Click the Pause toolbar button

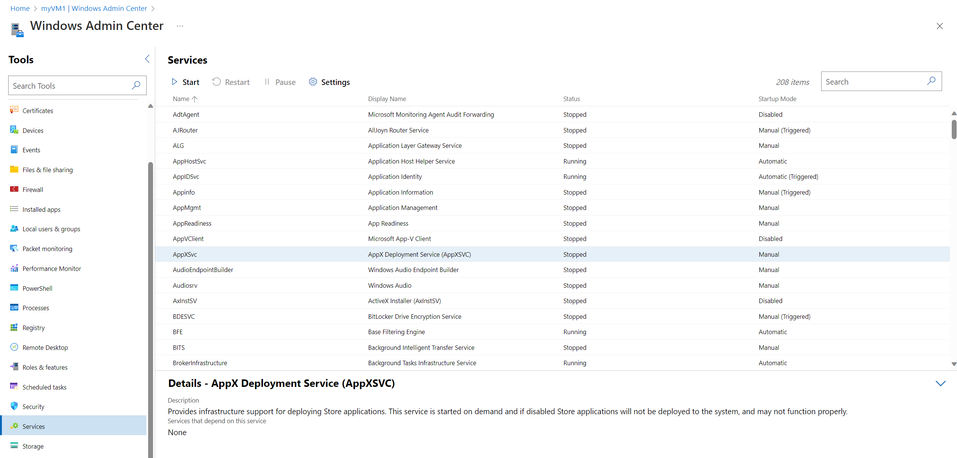pos(280,82)
